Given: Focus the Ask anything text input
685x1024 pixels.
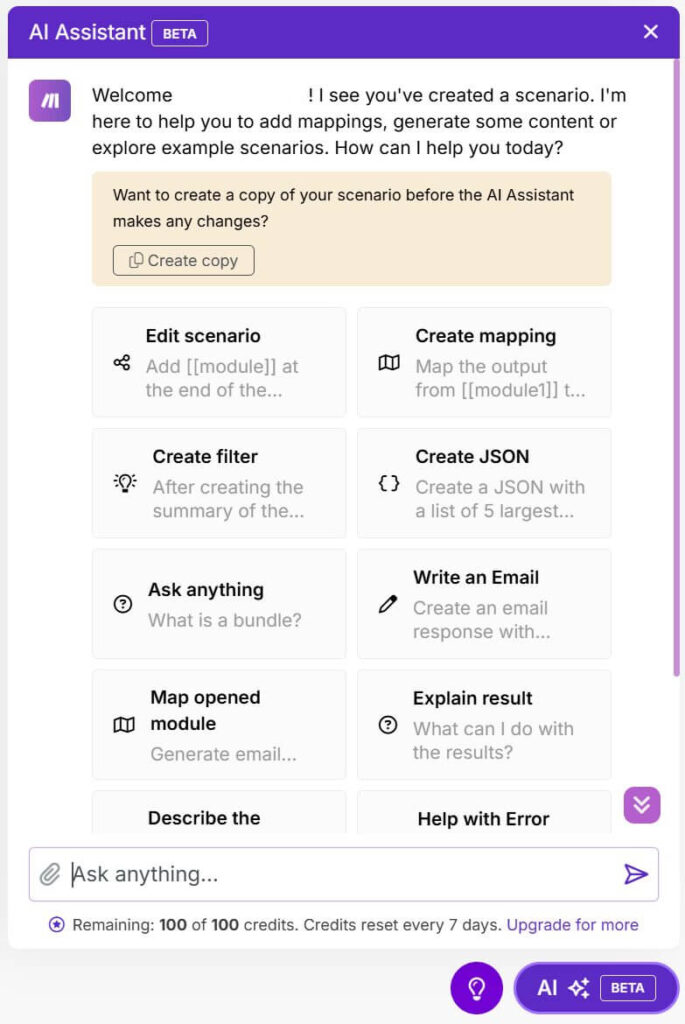Looking at the screenshot, I should 340,875.
